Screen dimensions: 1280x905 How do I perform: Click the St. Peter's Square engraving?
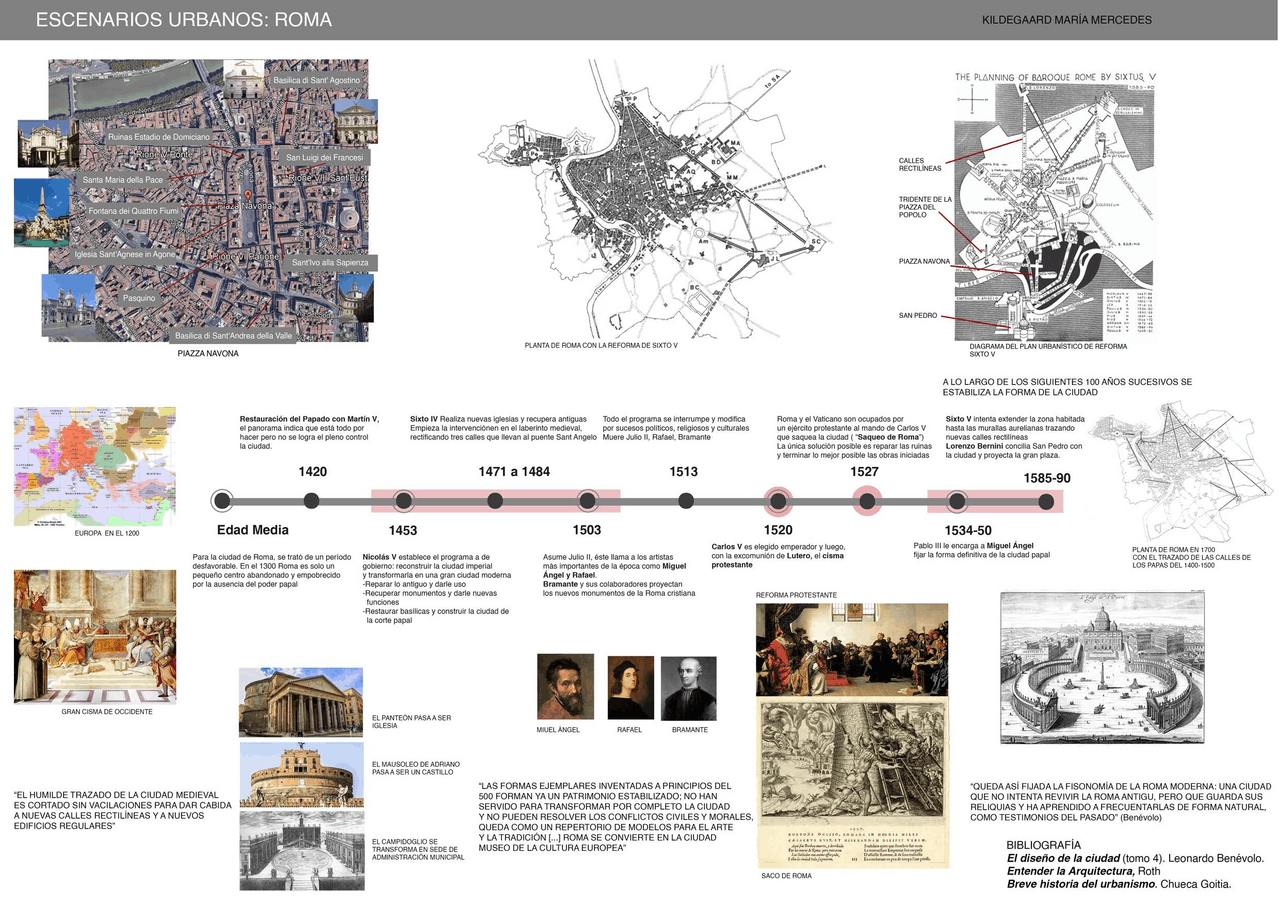pyautogui.click(x=1100, y=667)
